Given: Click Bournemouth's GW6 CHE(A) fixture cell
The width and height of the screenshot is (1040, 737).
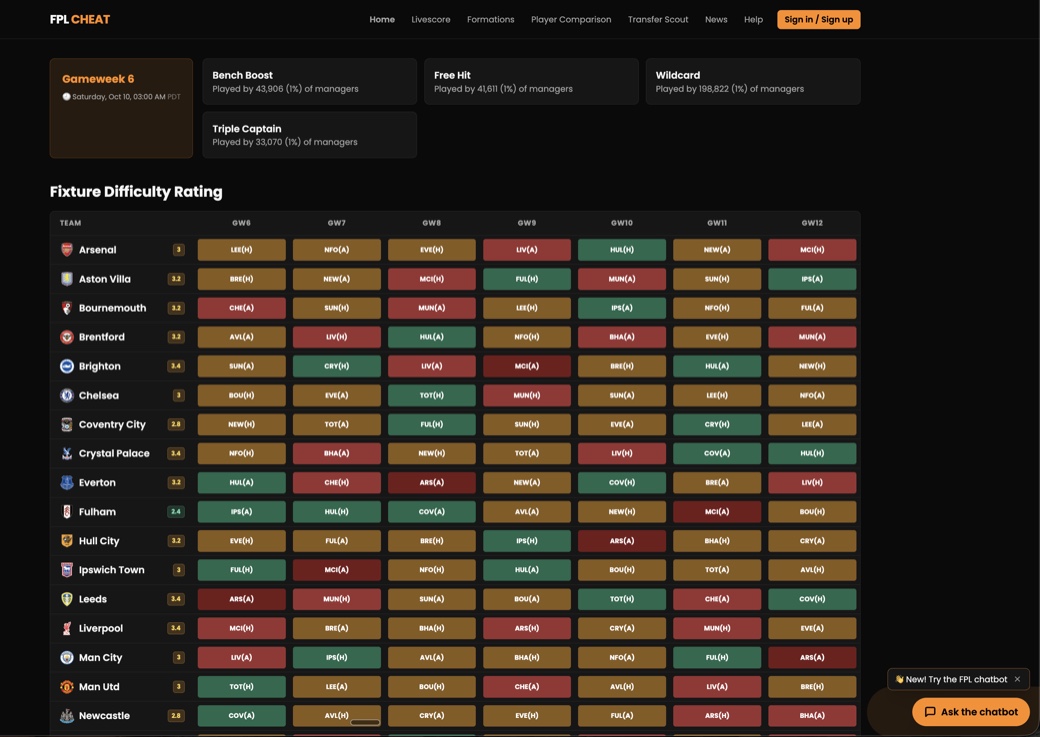Looking at the screenshot, I should pyautogui.click(x=241, y=308).
